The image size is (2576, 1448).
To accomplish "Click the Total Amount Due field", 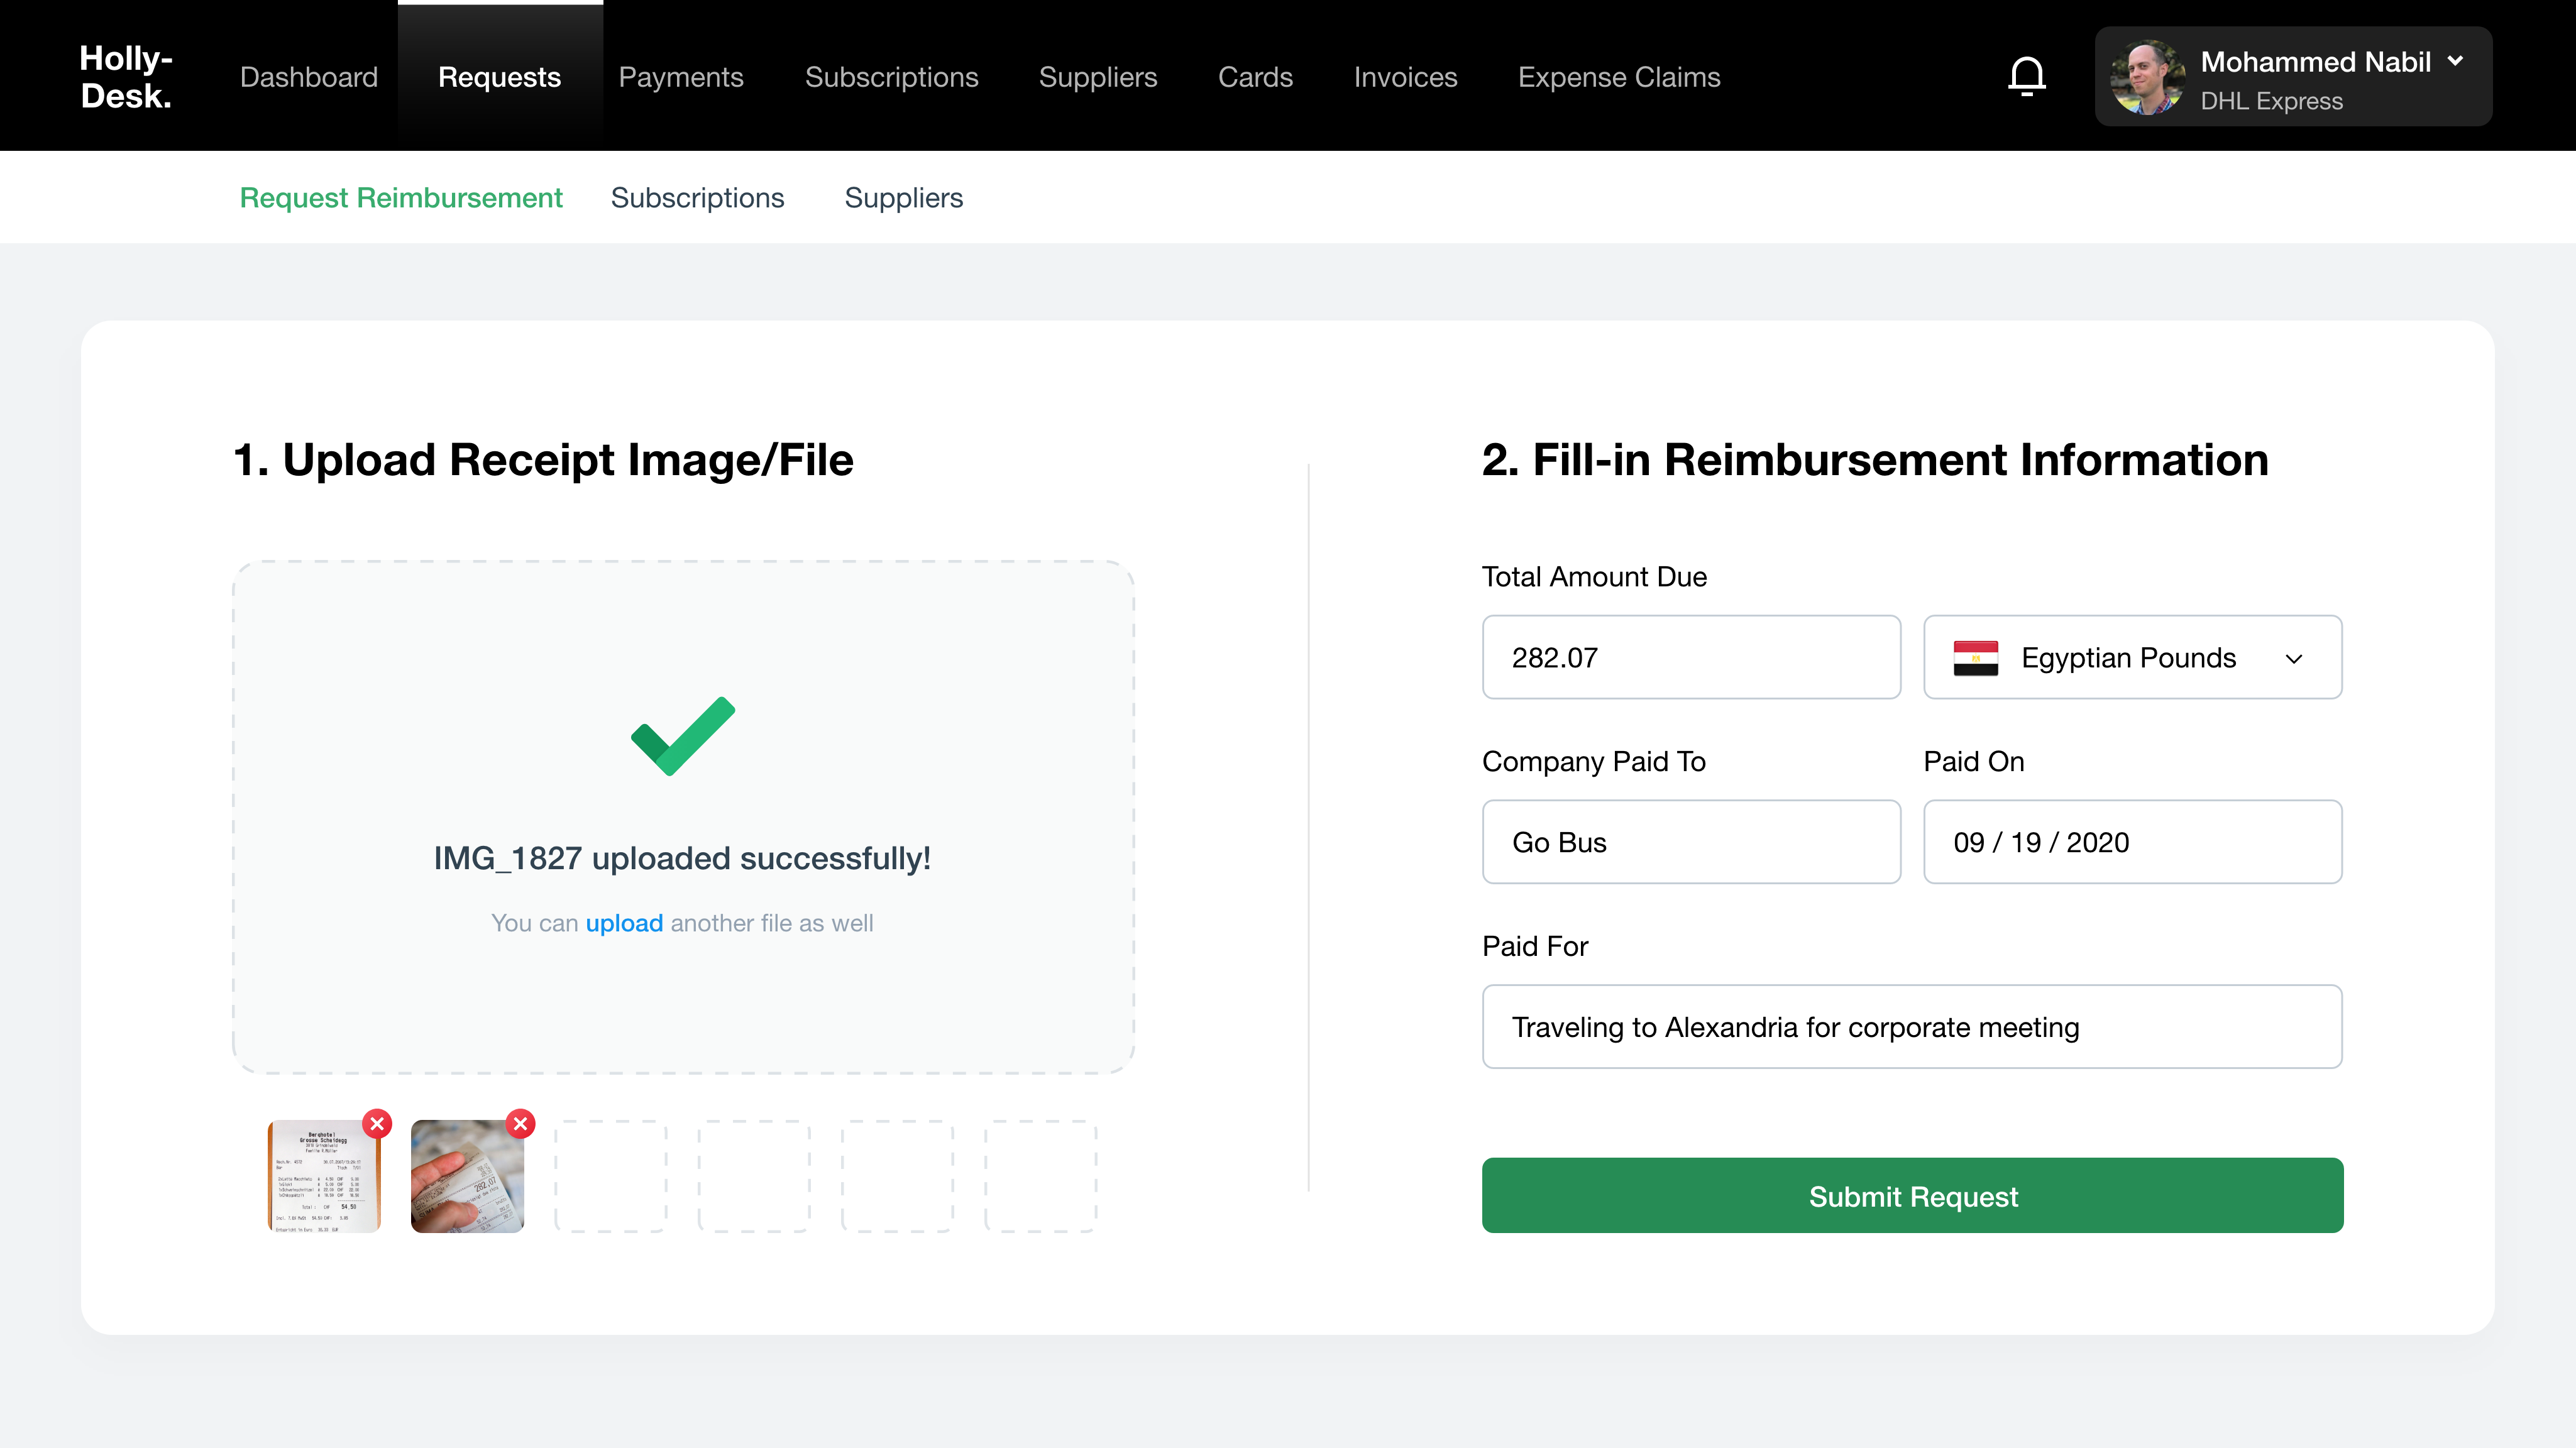I will (1690, 658).
